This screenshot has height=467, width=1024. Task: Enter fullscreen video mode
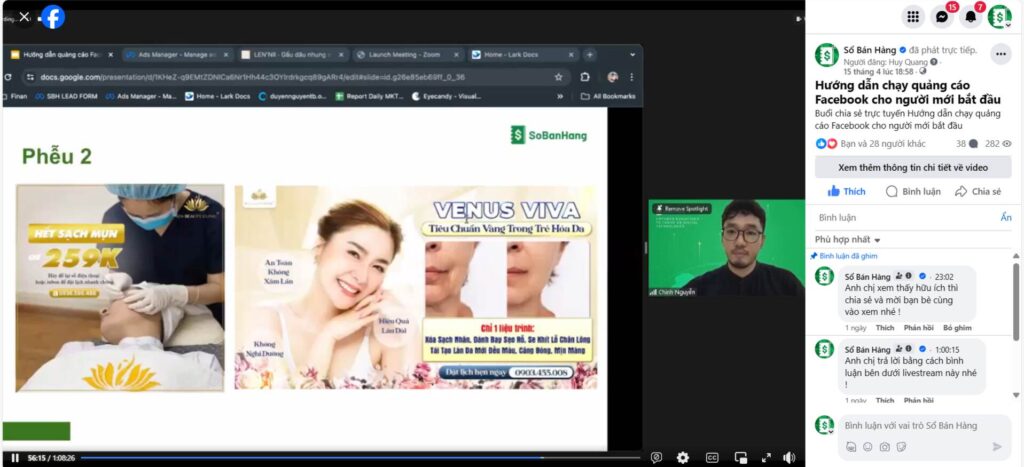point(766,458)
